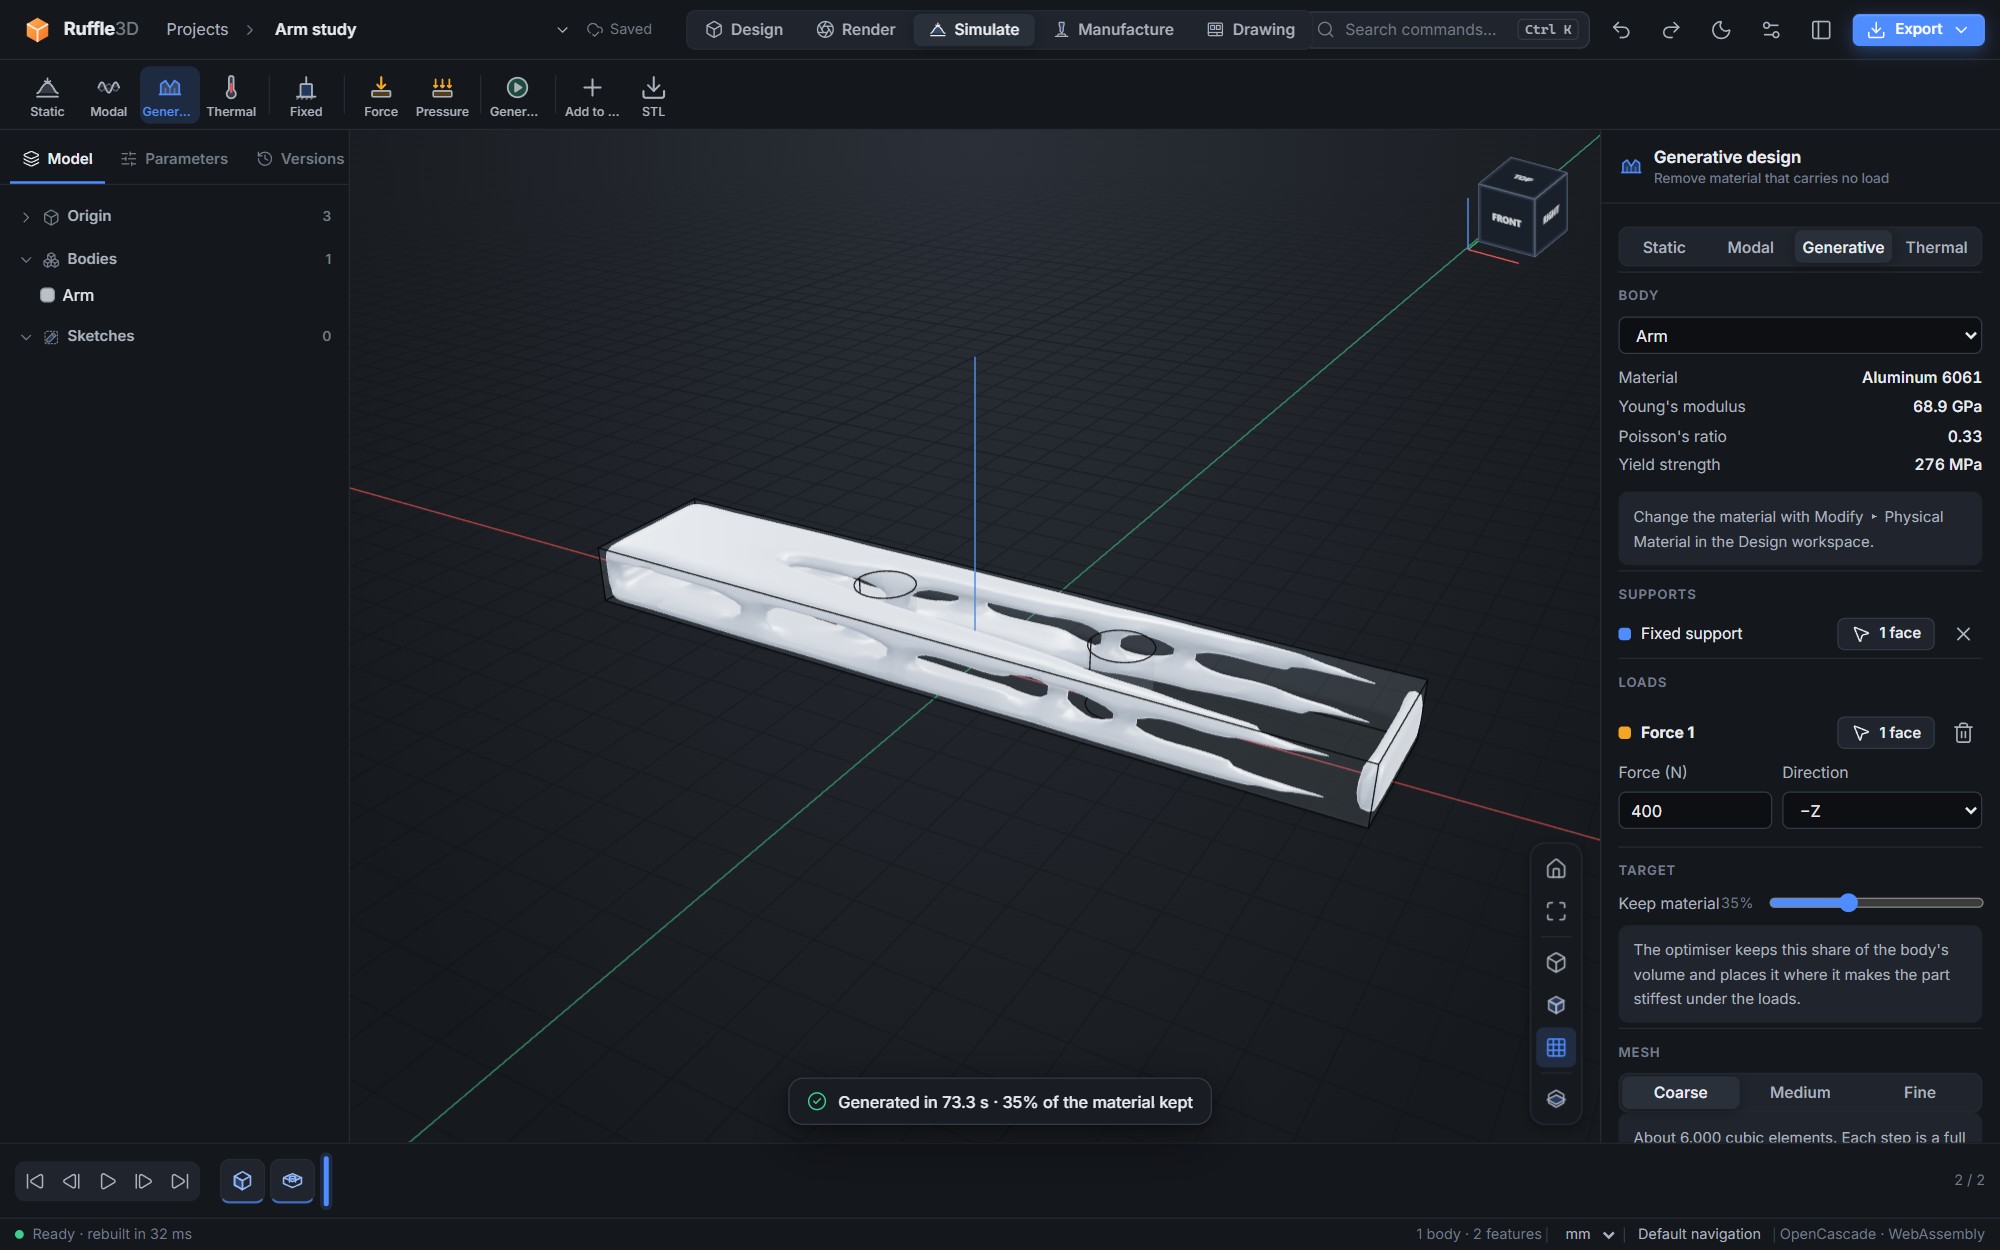Image resolution: width=2000 pixels, height=1250 pixels.
Task: Click the Export button
Action: point(1917,30)
